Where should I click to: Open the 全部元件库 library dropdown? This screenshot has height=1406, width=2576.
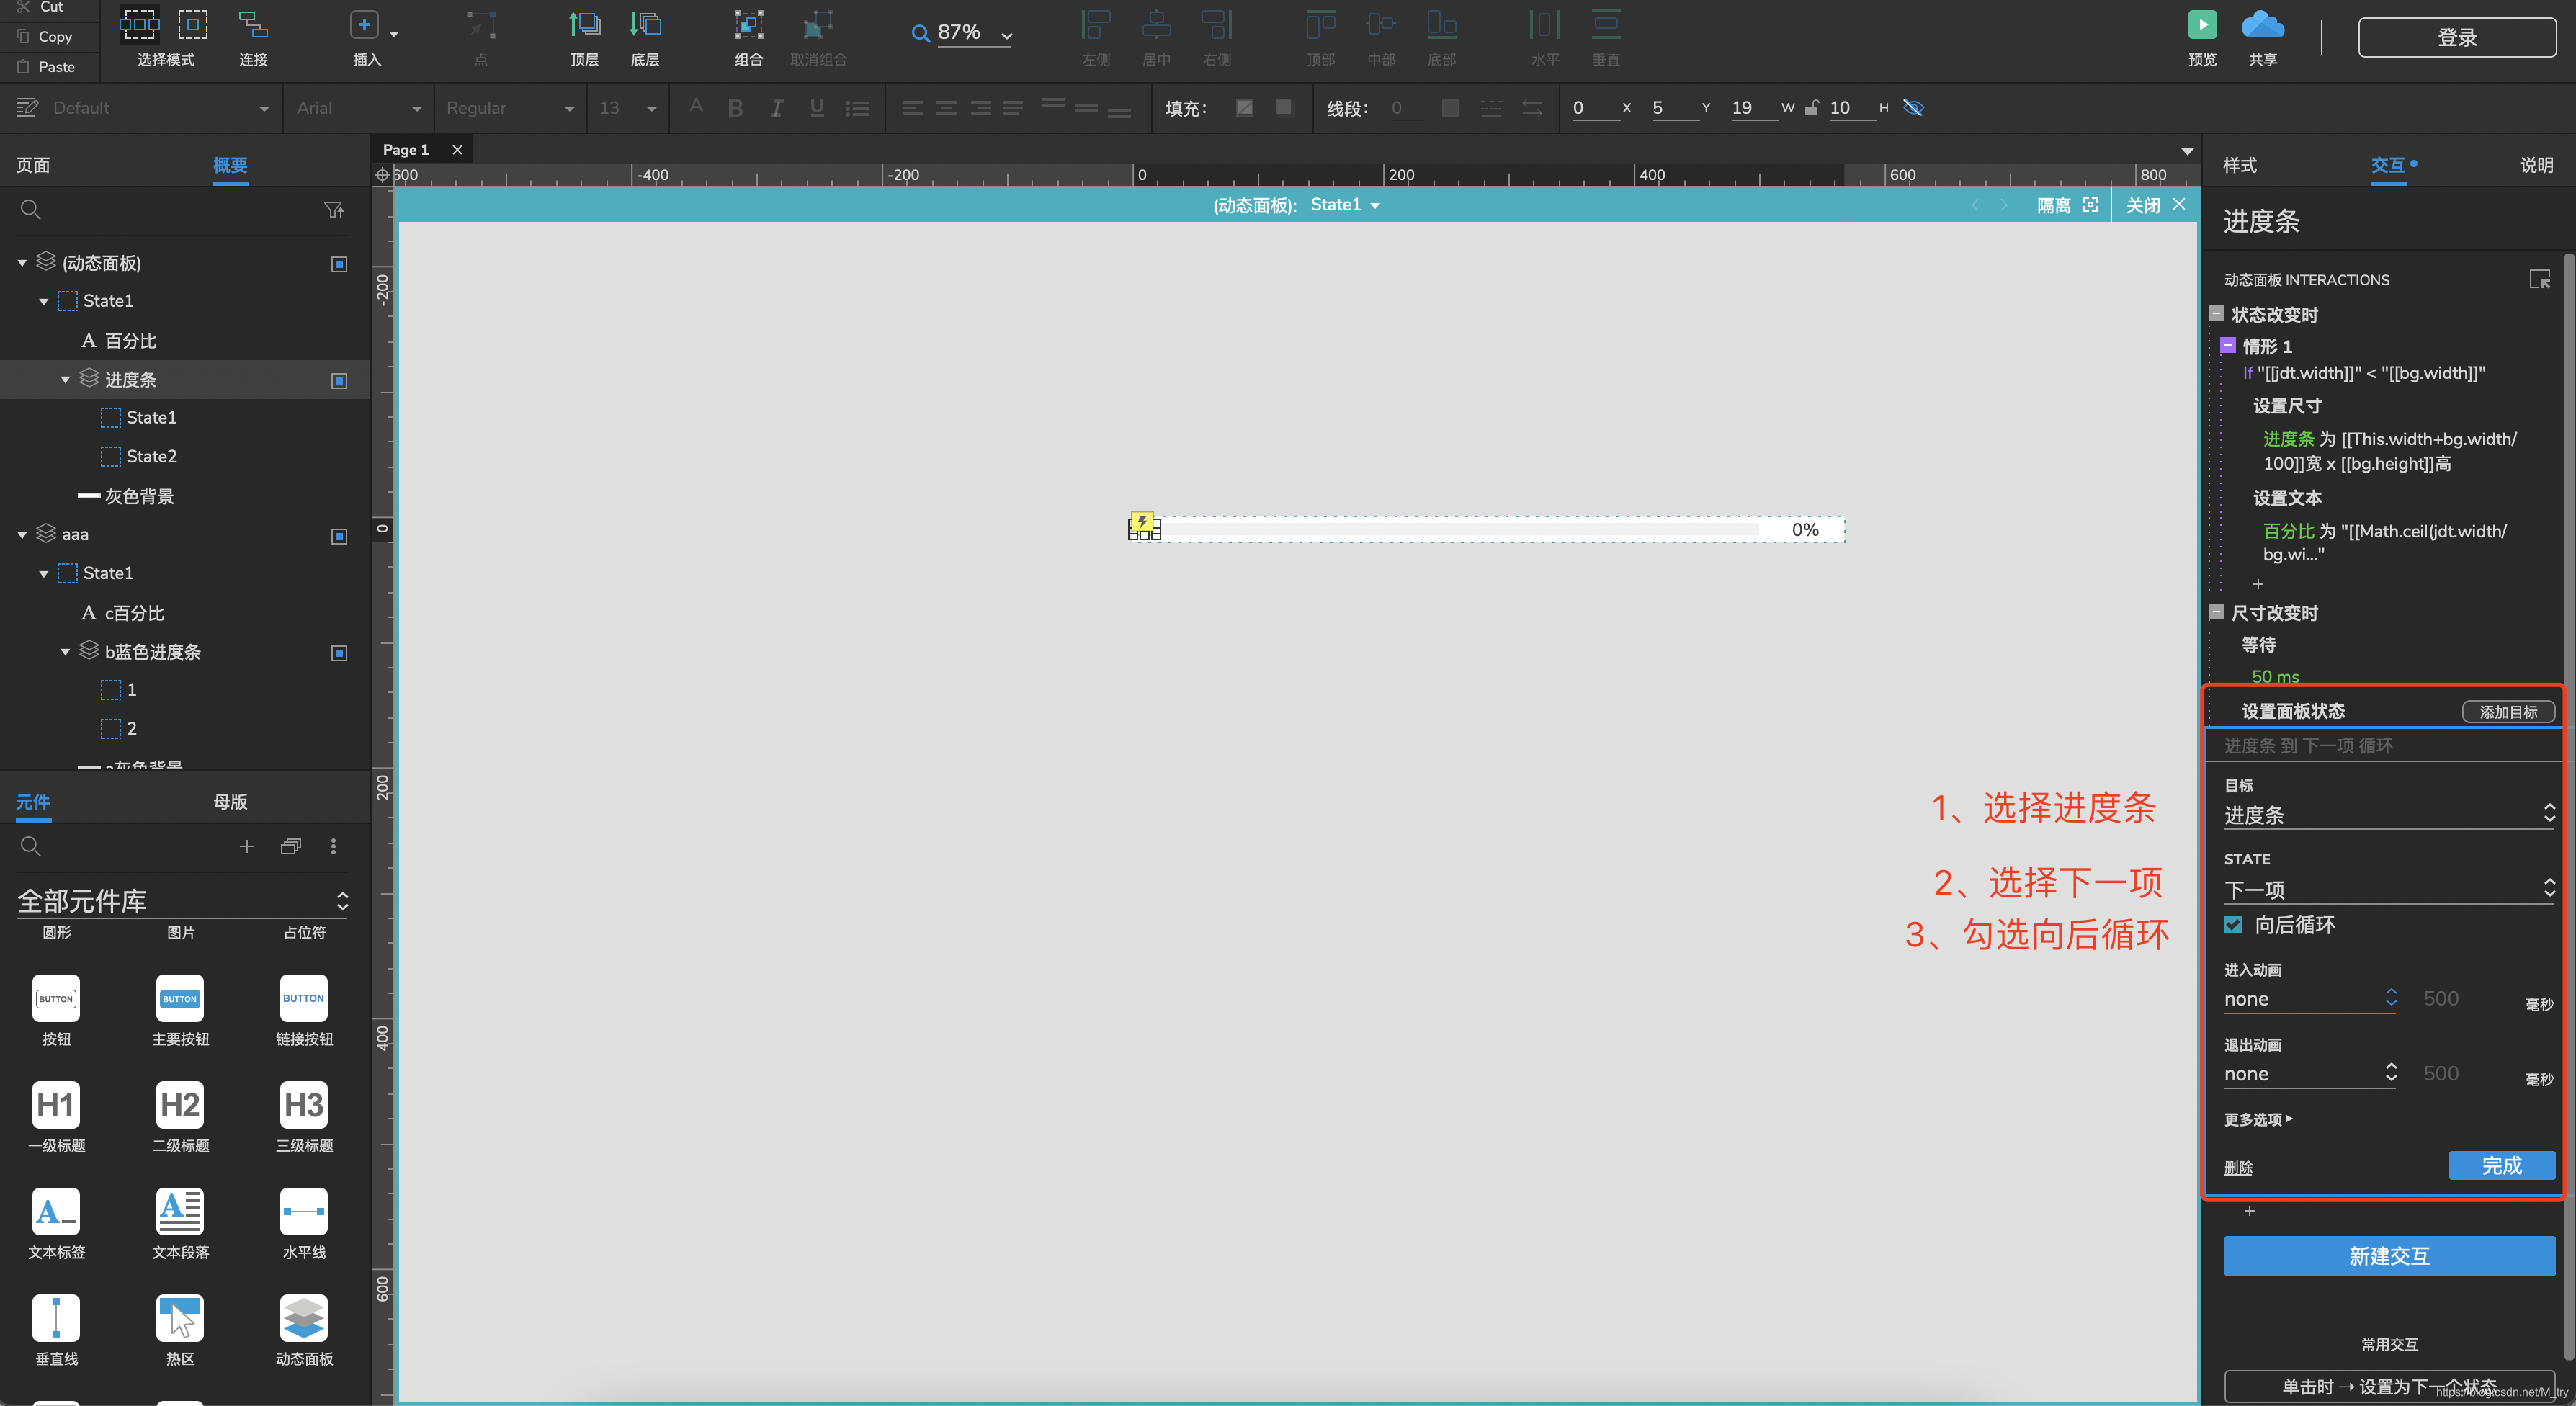point(183,901)
